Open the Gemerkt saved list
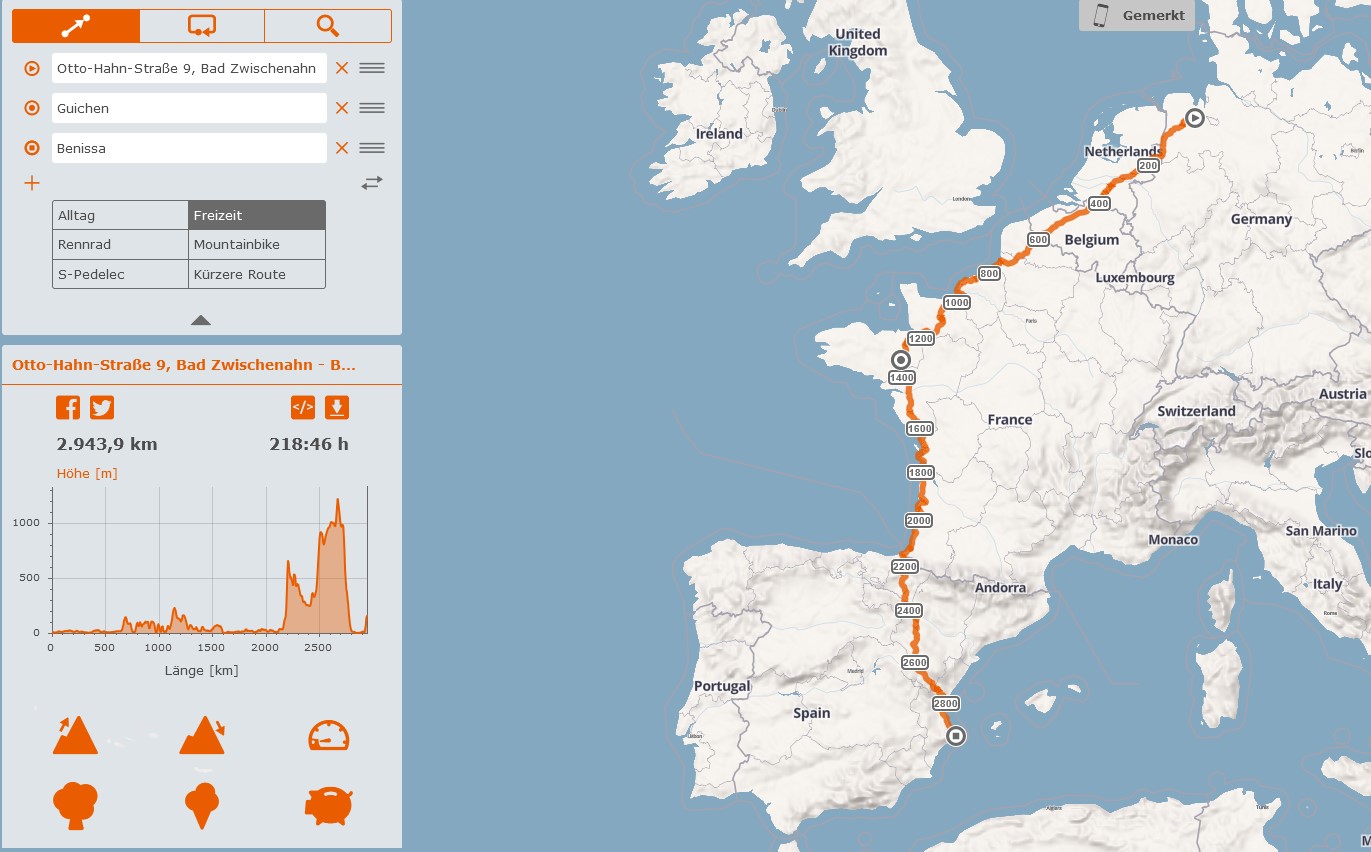 click(x=1137, y=16)
